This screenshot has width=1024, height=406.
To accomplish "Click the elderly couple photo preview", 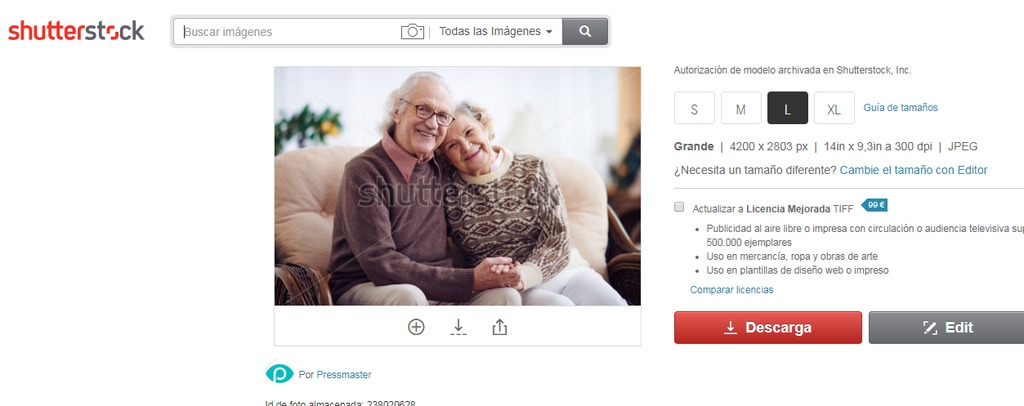I will 457,186.
